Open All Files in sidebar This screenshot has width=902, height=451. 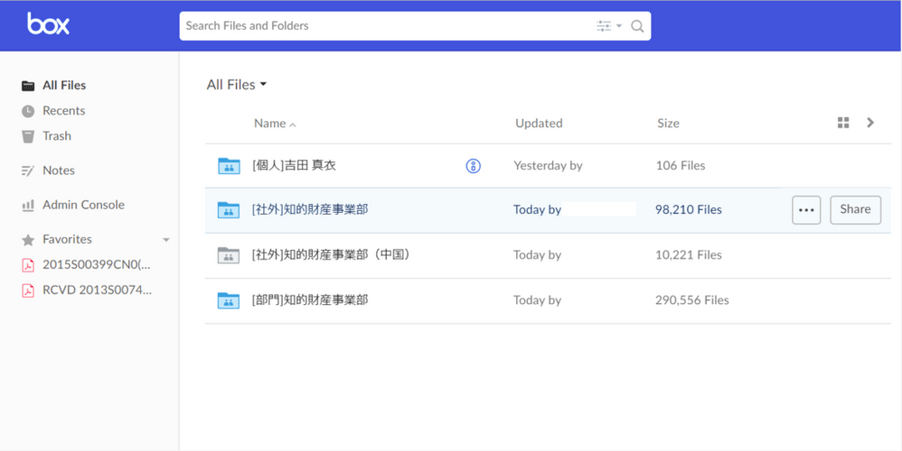(x=63, y=86)
